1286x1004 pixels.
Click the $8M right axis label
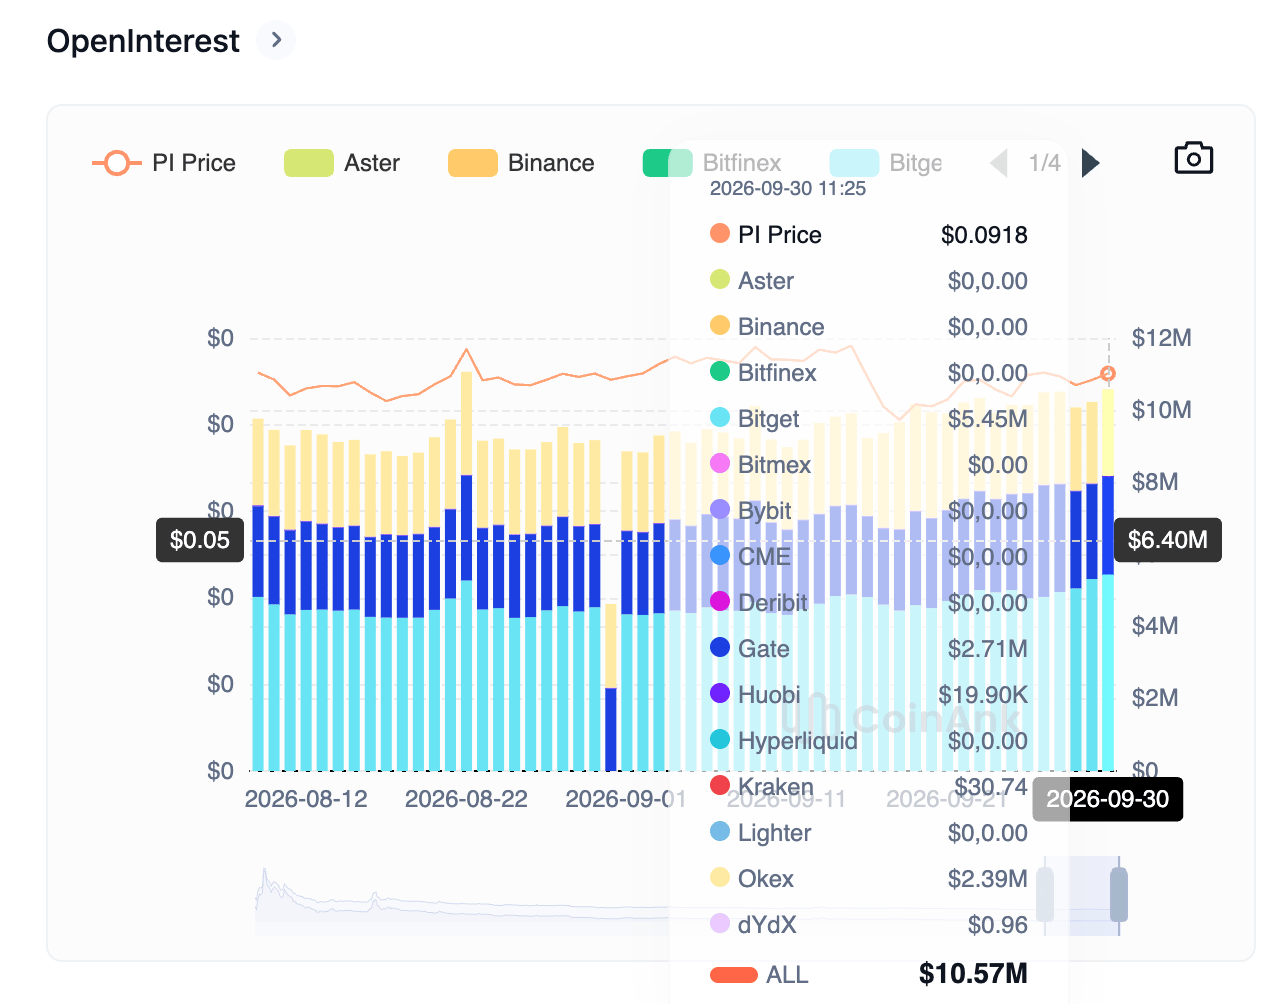click(x=1155, y=482)
